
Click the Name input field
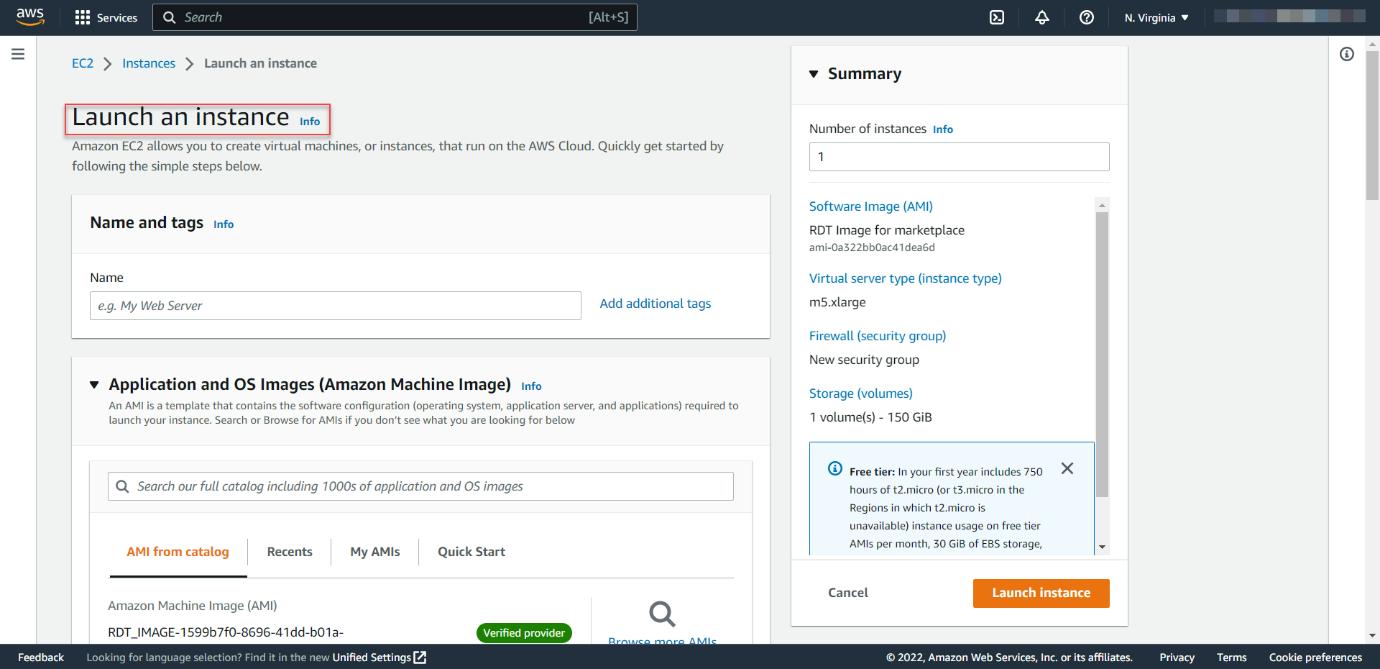coord(336,305)
